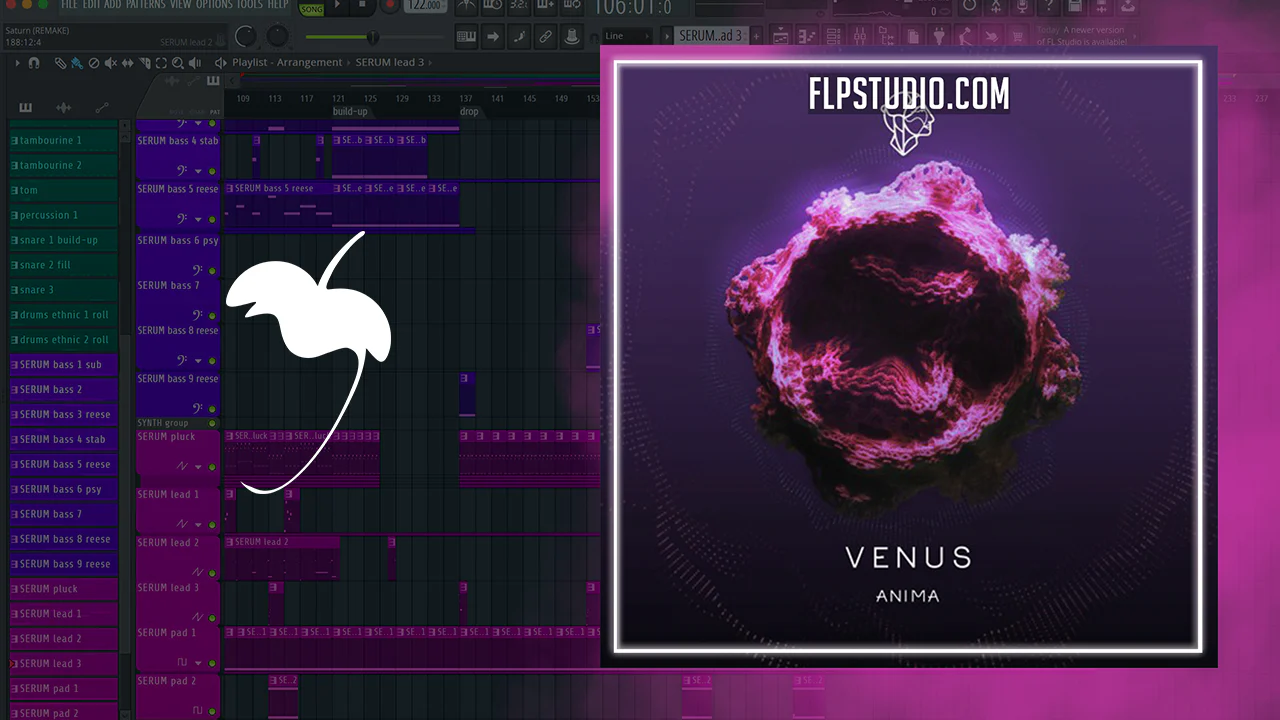Toggle the mute dot on SERUM bass 6 psy track
Image resolution: width=1280 pixels, height=720 pixels.
(x=212, y=270)
